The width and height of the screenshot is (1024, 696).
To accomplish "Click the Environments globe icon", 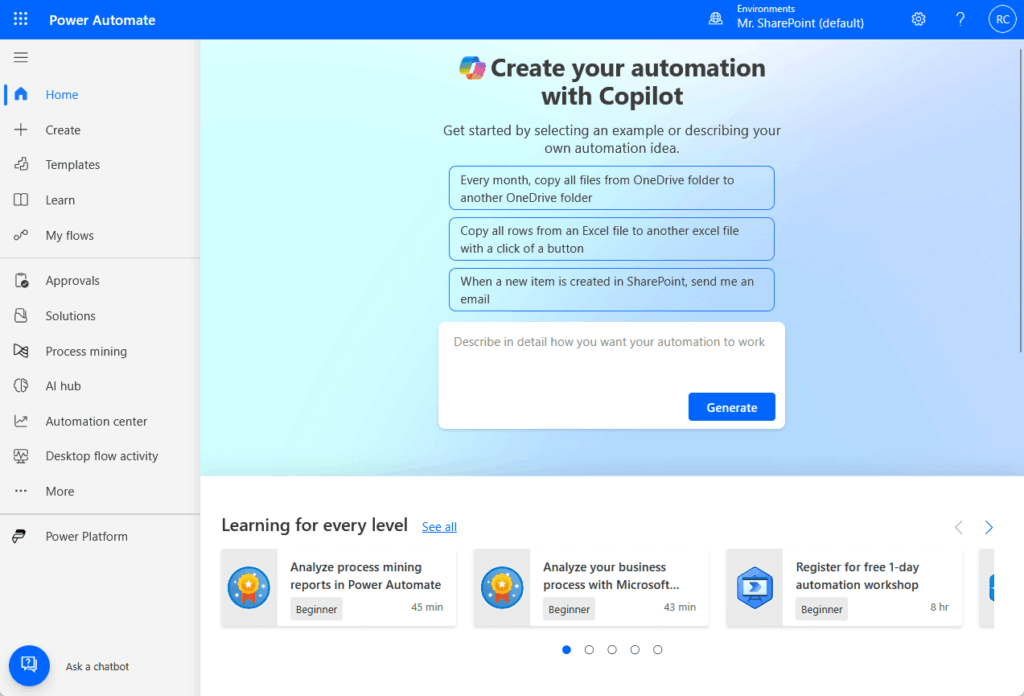I will (x=716, y=19).
